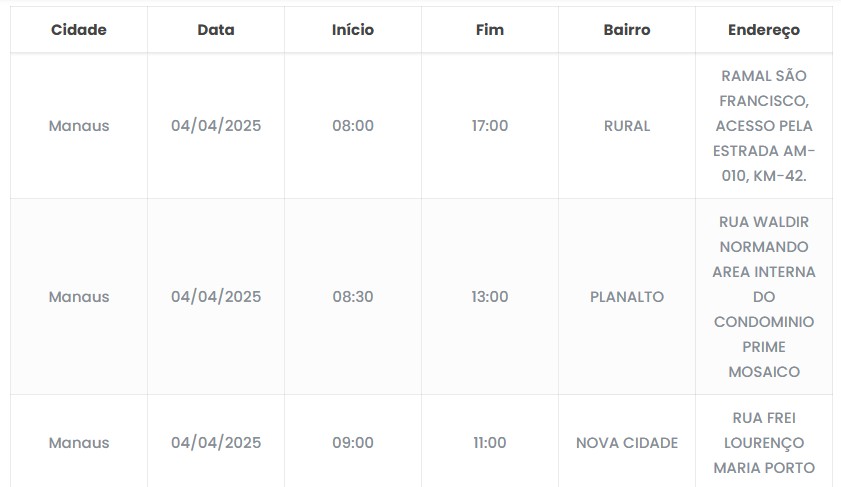This screenshot has height=487, width=841.
Task: Click the 17:00 end time cell
Action: 490,126
